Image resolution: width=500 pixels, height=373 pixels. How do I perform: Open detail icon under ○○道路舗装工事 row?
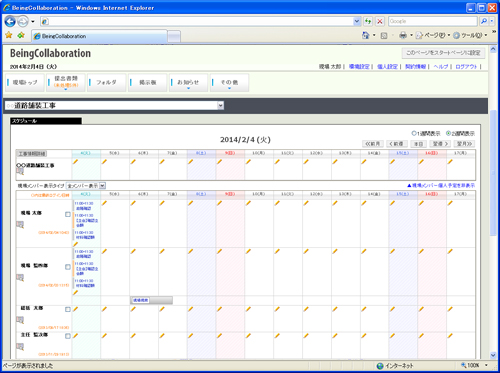(x=20, y=171)
